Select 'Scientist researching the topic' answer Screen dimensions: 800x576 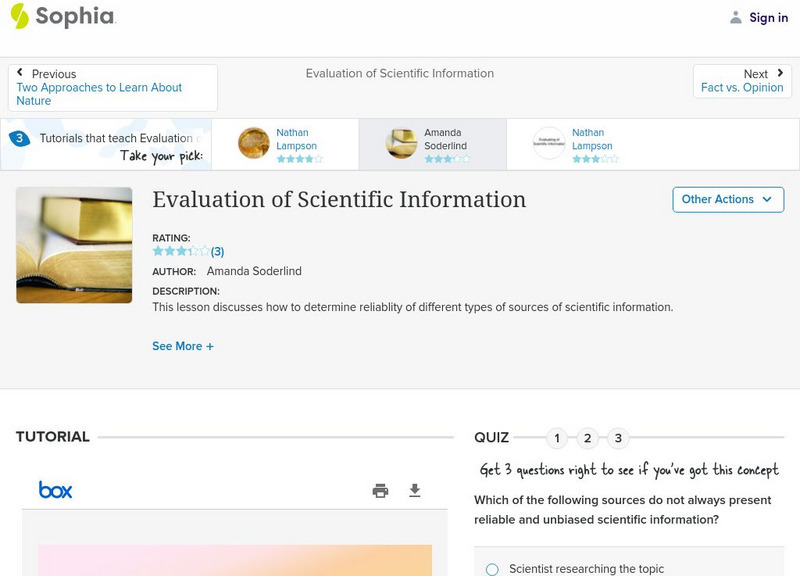[492, 569]
